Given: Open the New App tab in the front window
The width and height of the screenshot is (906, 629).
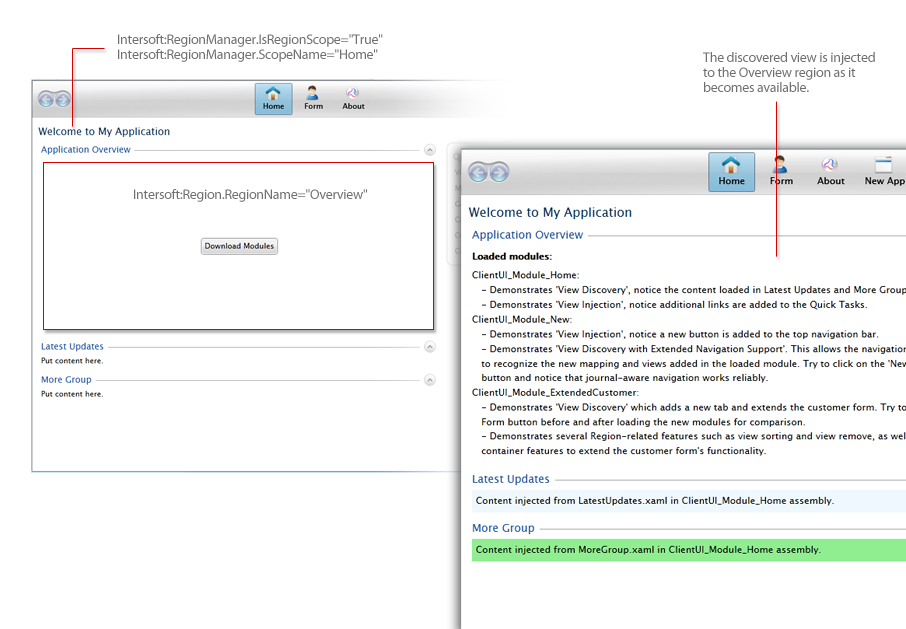Looking at the screenshot, I should pyautogui.click(x=884, y=172).
